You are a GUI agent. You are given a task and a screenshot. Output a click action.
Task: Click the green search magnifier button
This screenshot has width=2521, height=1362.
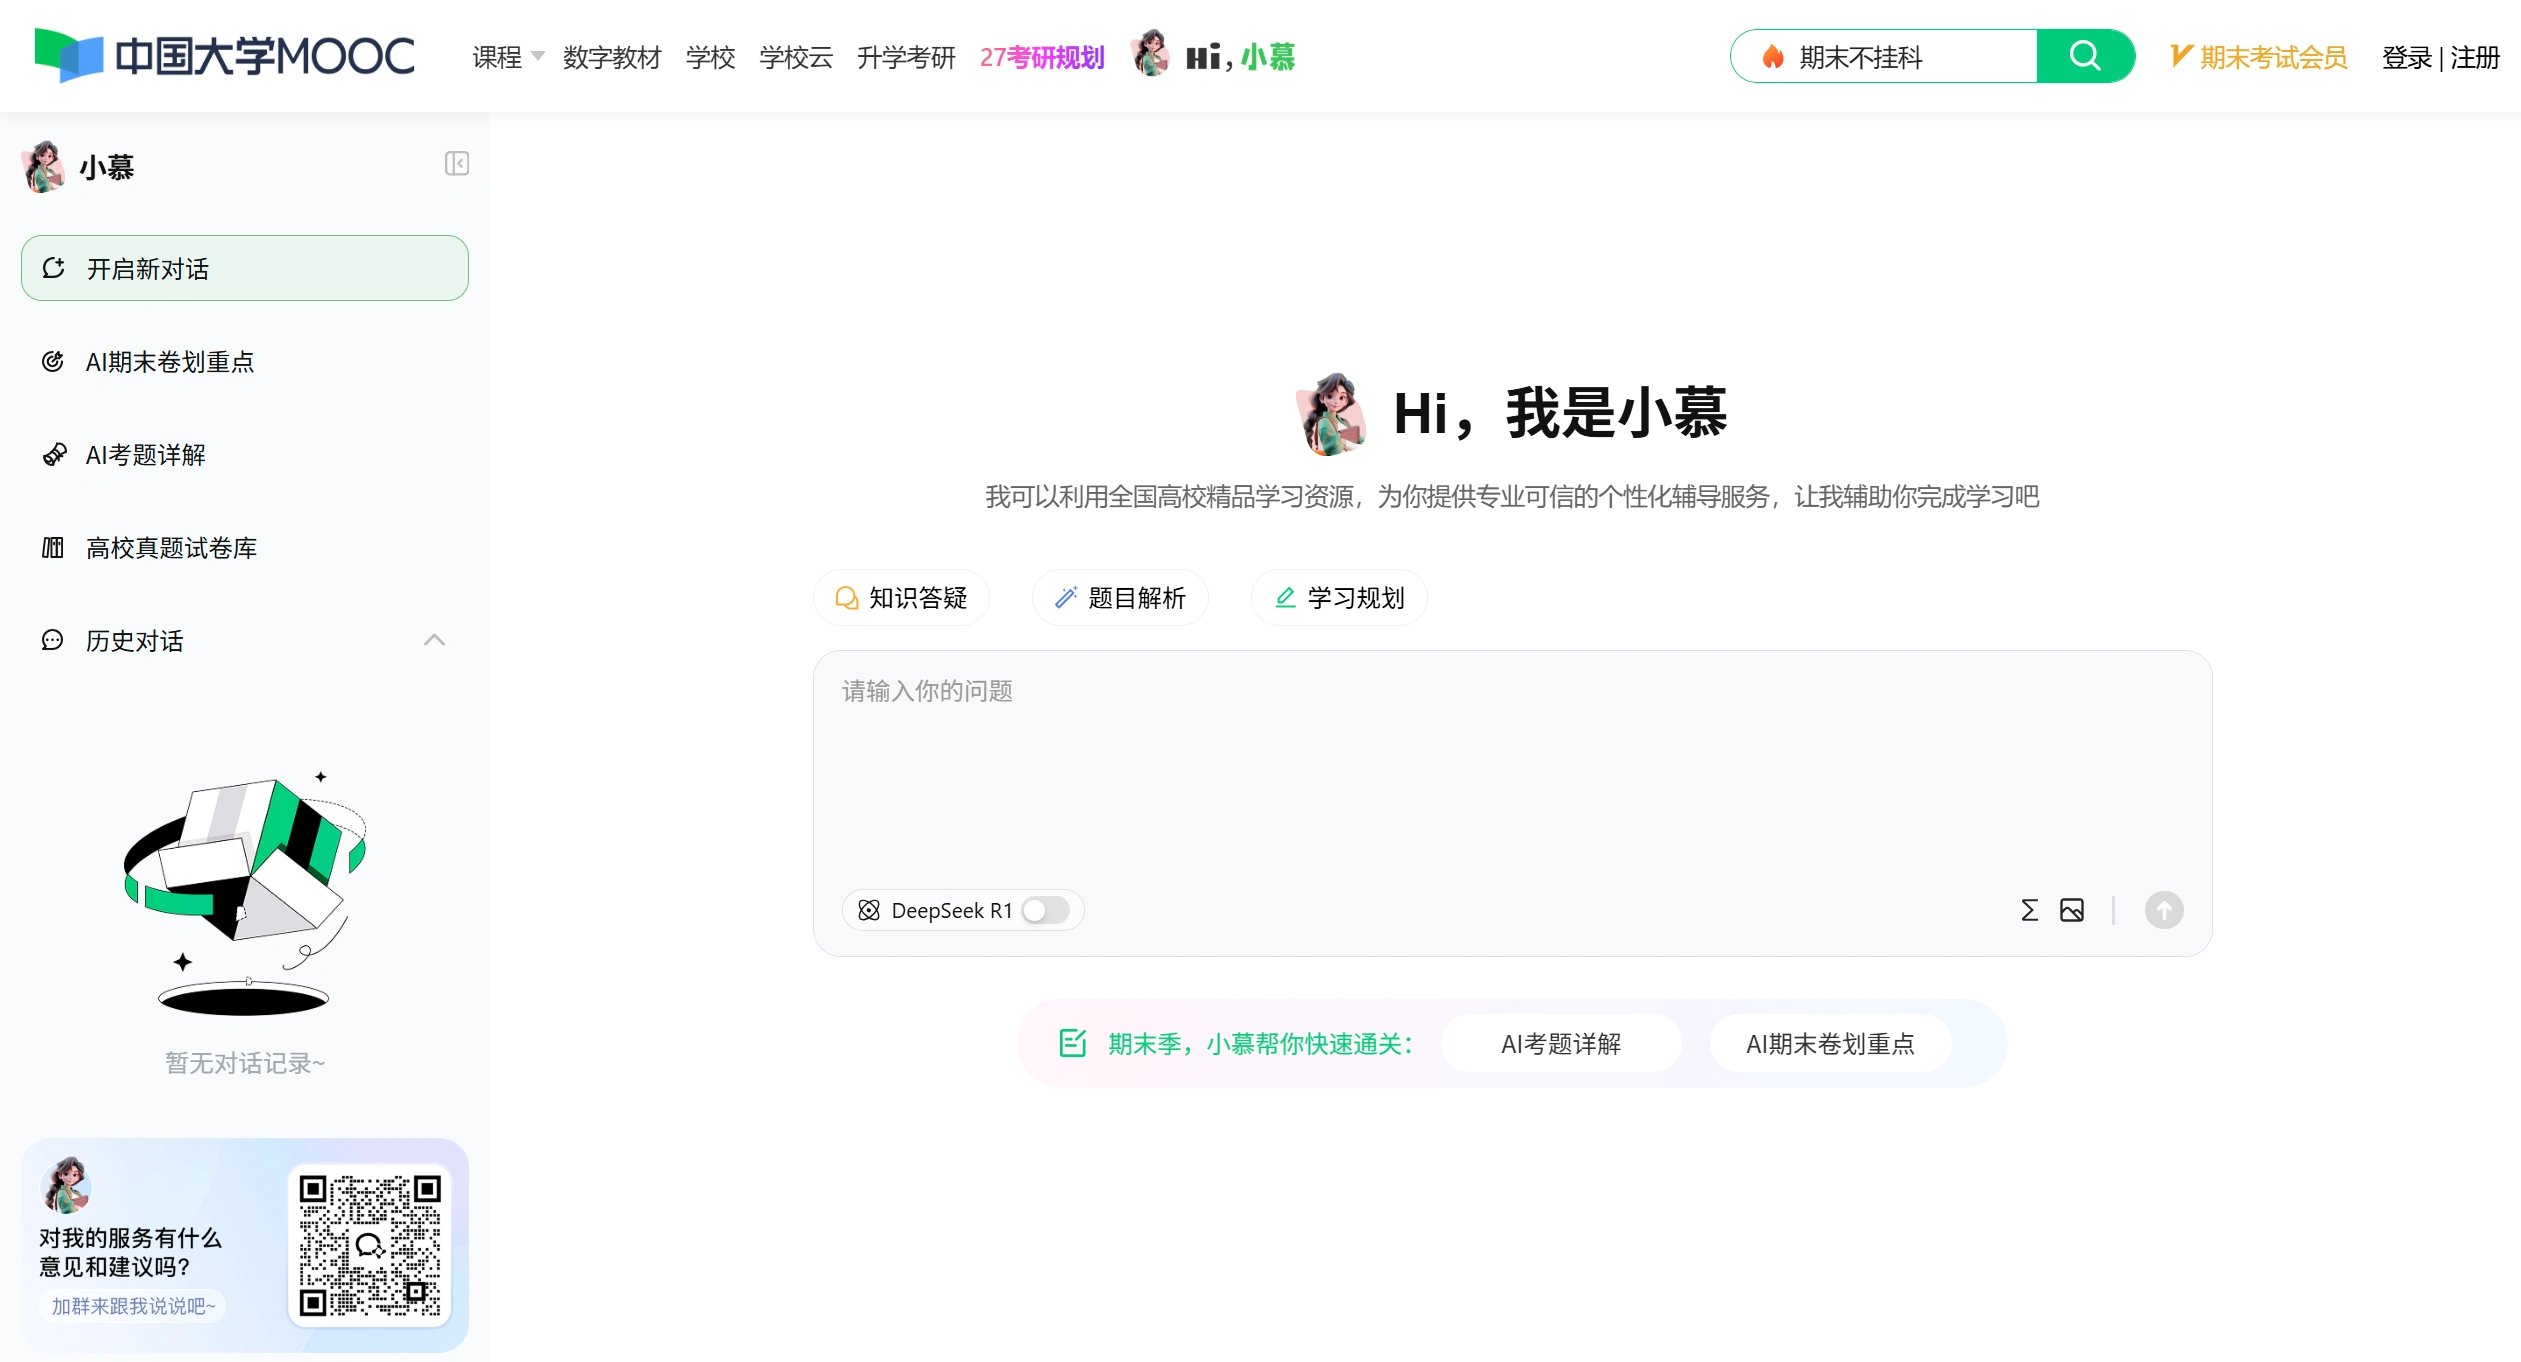click(x=2085, y=56)
